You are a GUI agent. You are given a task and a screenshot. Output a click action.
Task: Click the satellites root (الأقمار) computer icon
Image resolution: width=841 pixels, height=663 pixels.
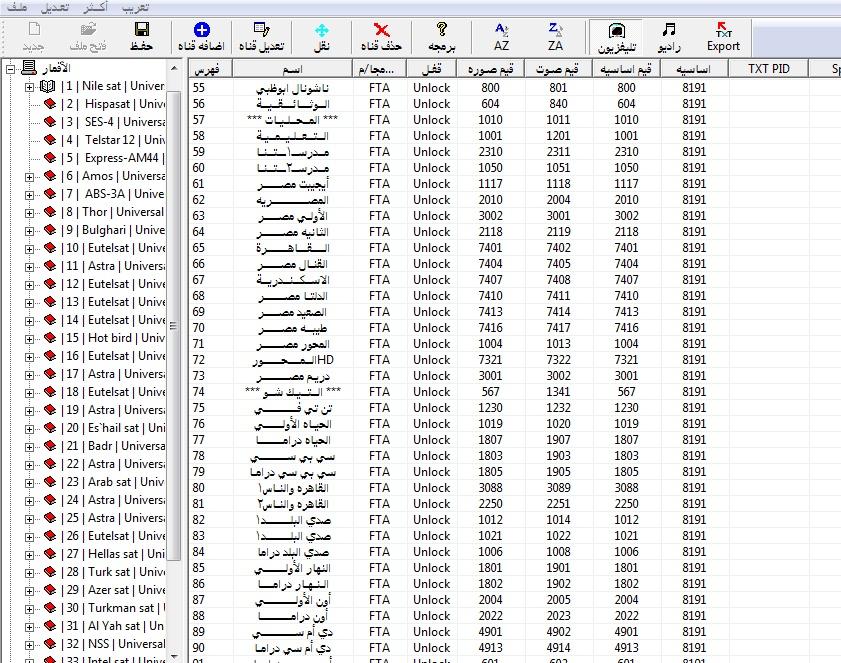pos(29,68)
